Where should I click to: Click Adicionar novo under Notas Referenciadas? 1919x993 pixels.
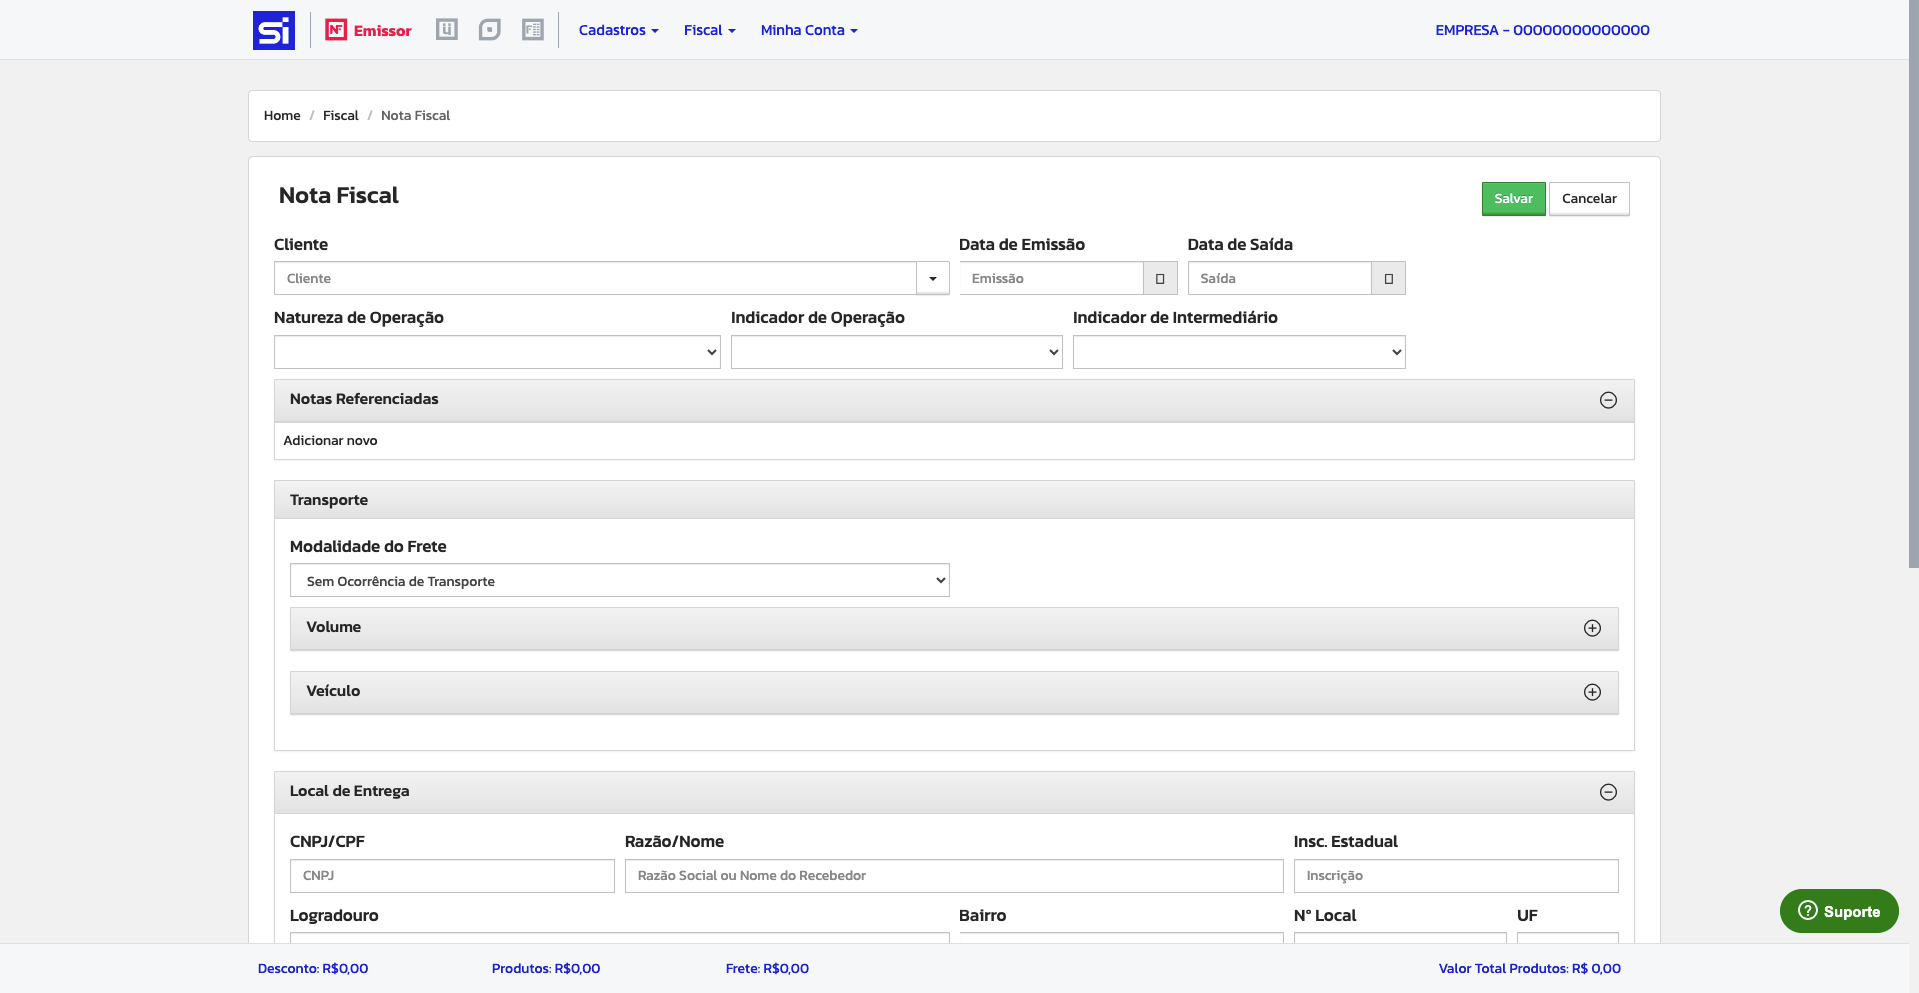[330, 441]
